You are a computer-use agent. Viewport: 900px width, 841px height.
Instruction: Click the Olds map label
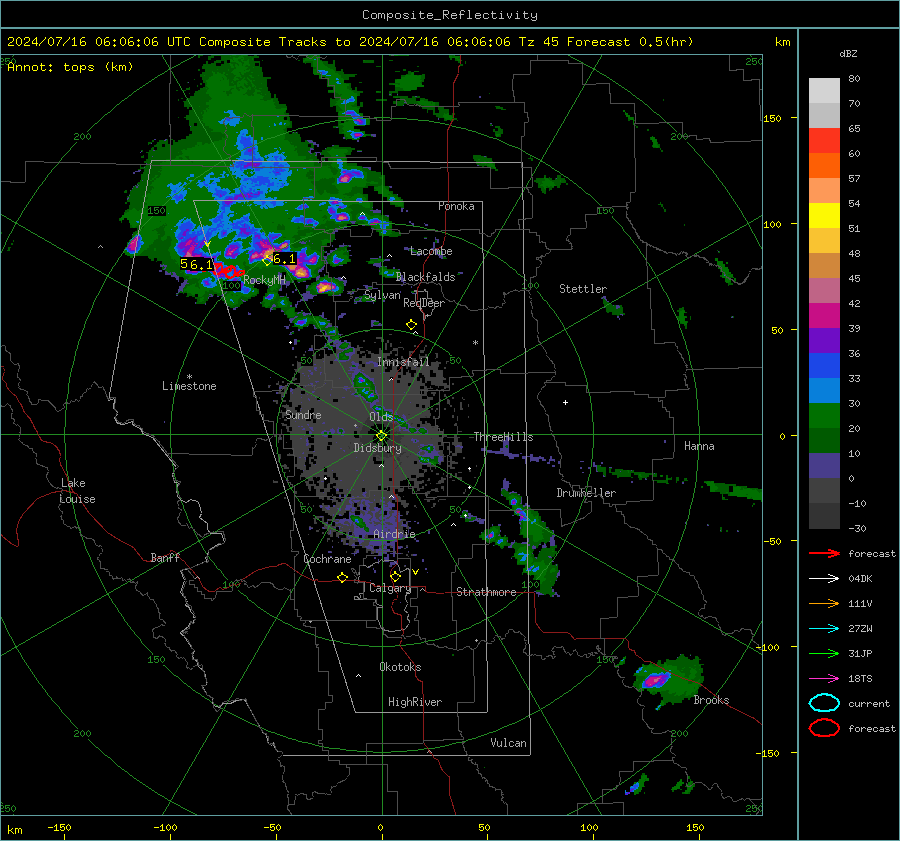click(x=381, y=417)
